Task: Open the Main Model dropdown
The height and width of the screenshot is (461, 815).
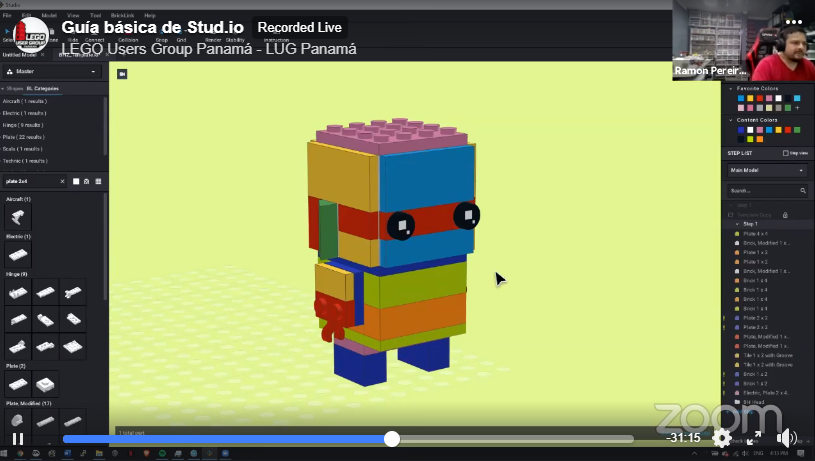Action: pos(767,170)
